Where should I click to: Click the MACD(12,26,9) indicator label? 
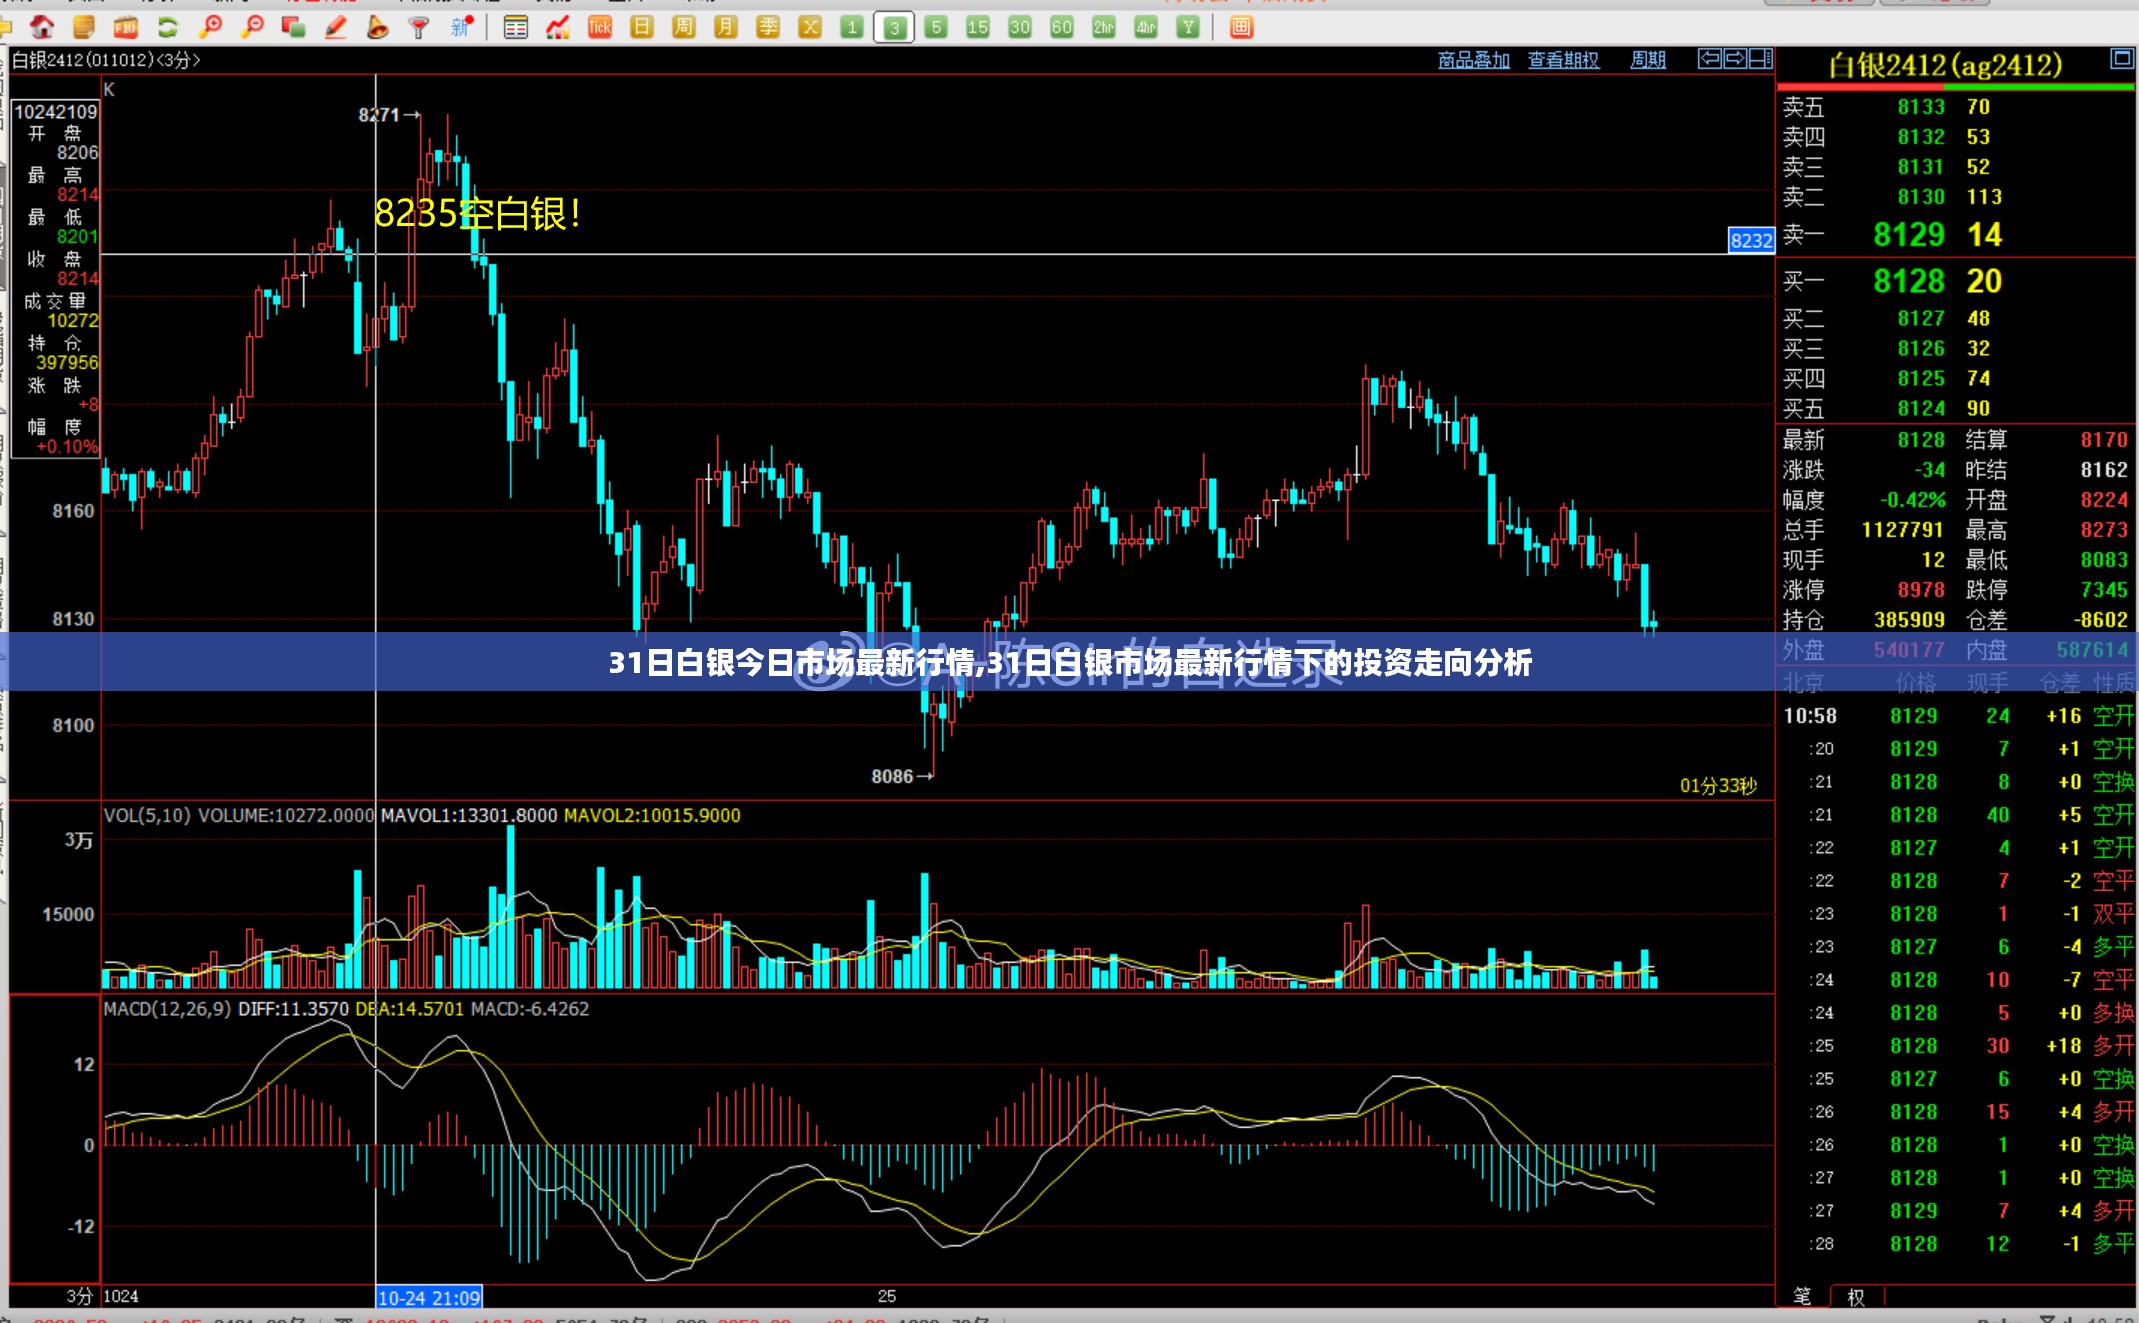point(167,1009)
